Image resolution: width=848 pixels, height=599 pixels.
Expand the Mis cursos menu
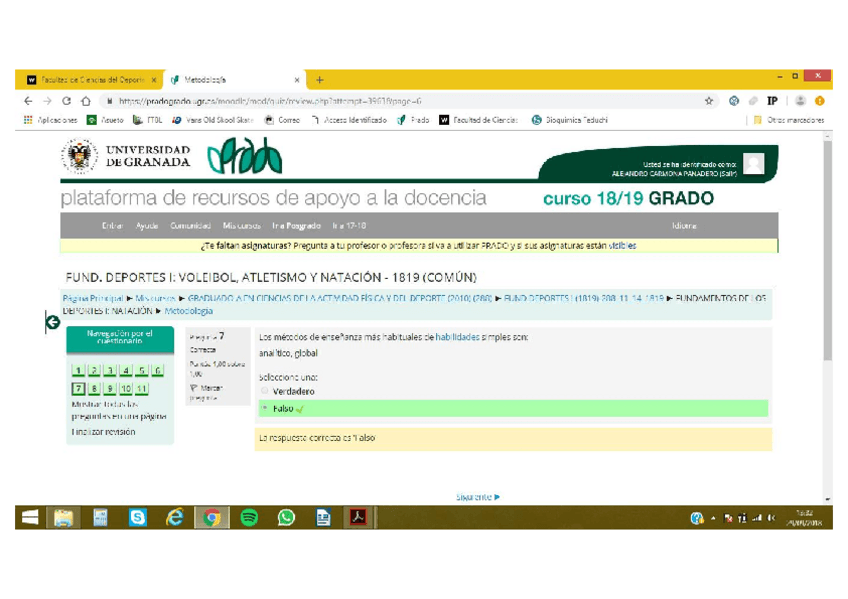[242, 226]
